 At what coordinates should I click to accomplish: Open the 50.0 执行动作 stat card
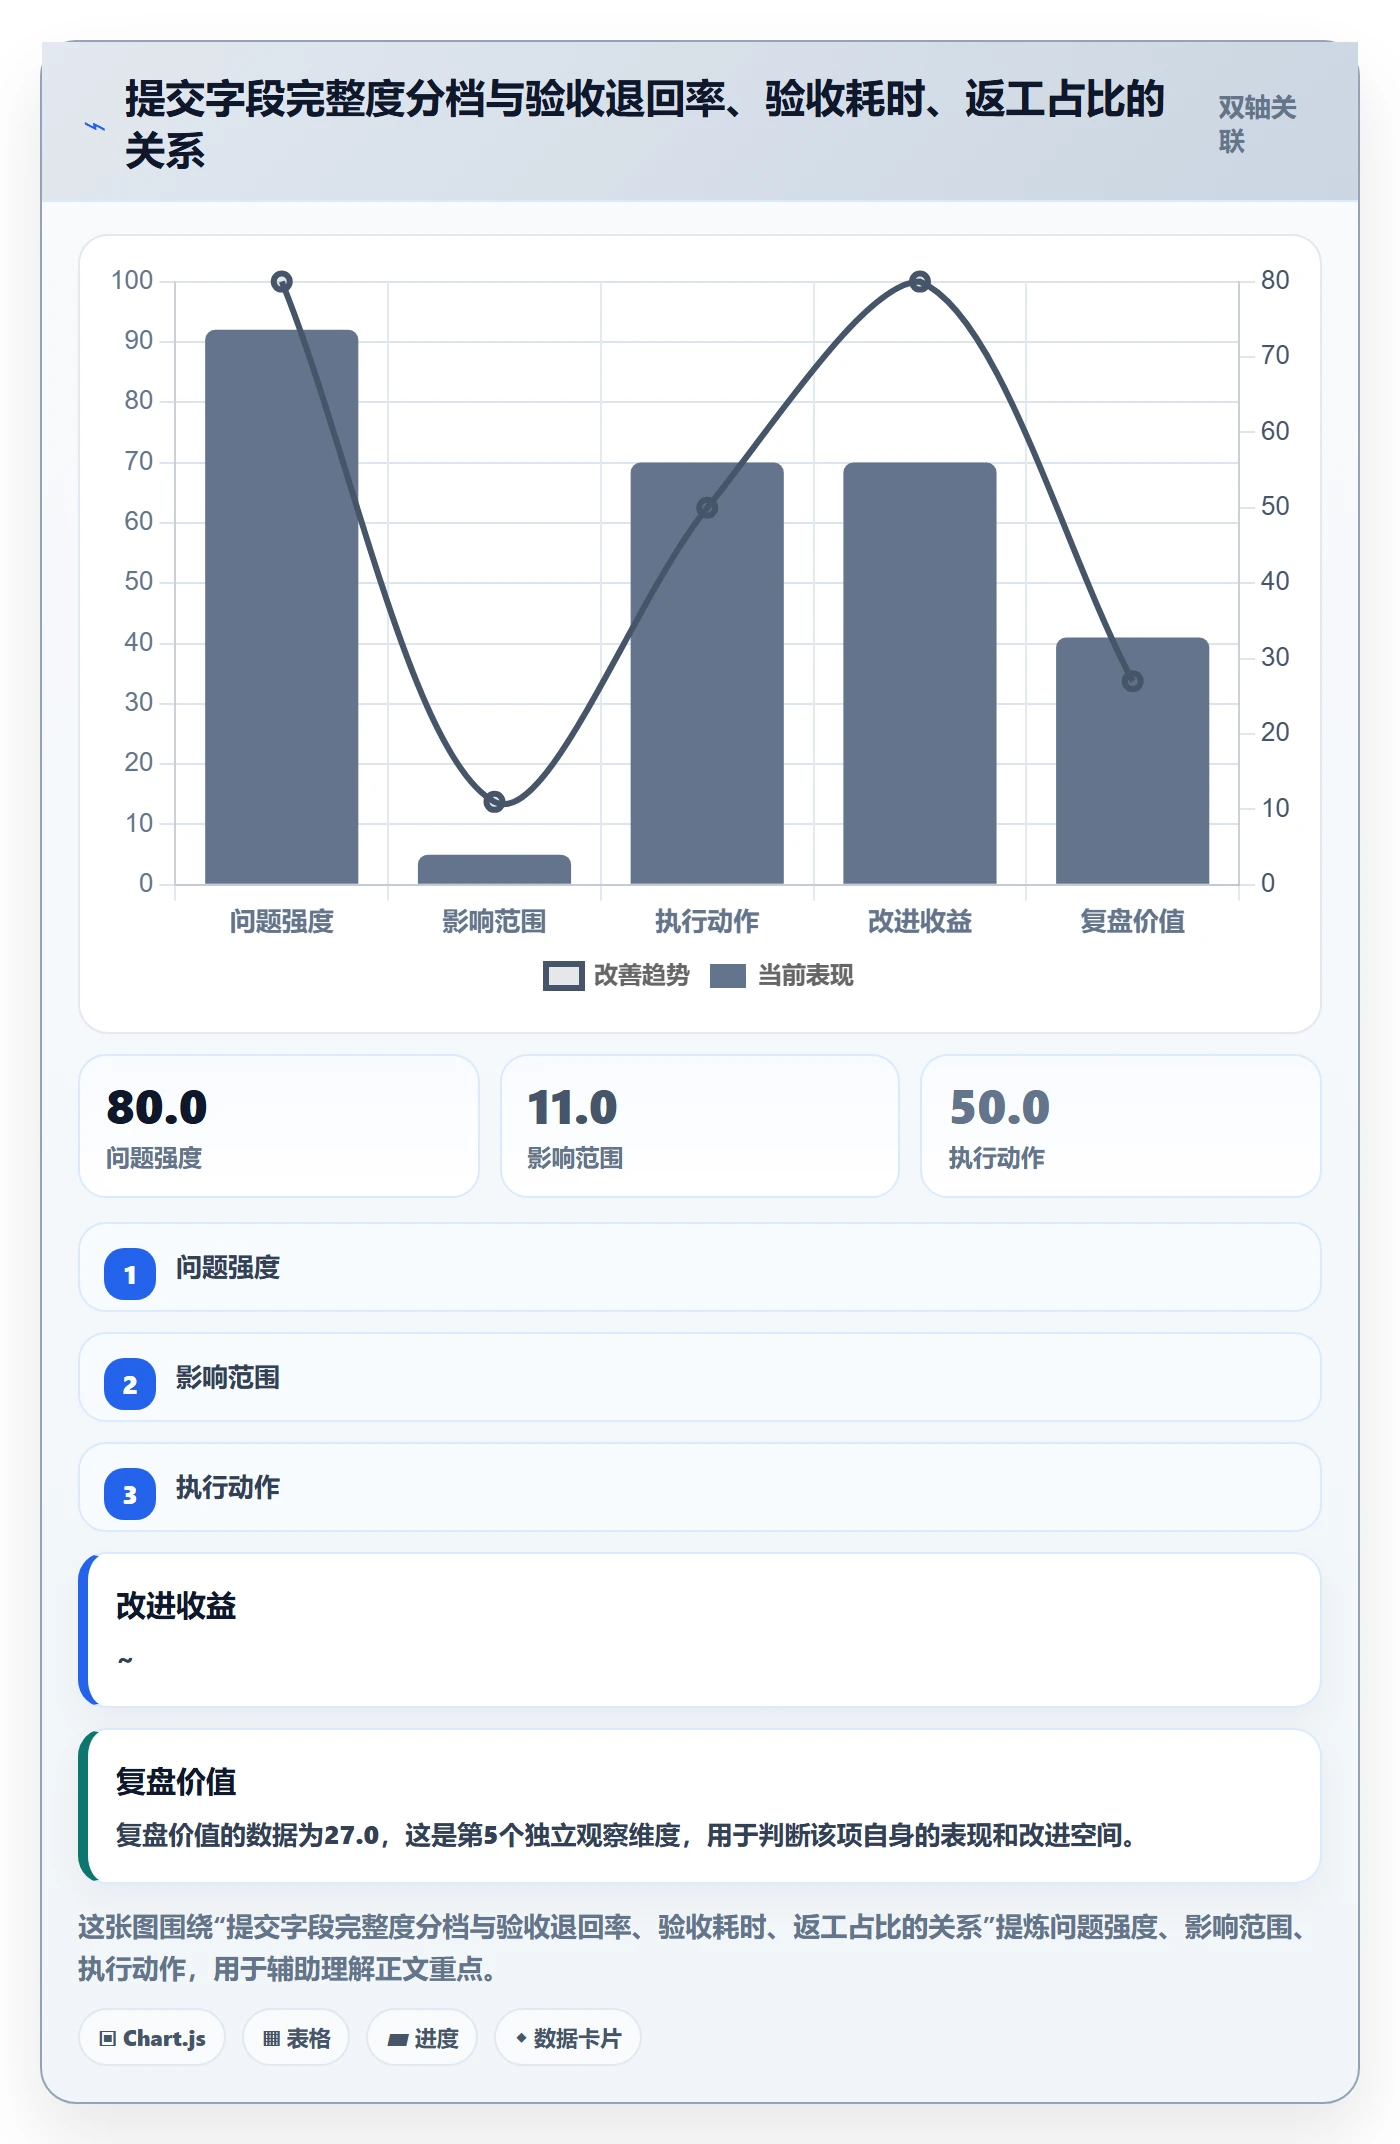[1121, 1126]
